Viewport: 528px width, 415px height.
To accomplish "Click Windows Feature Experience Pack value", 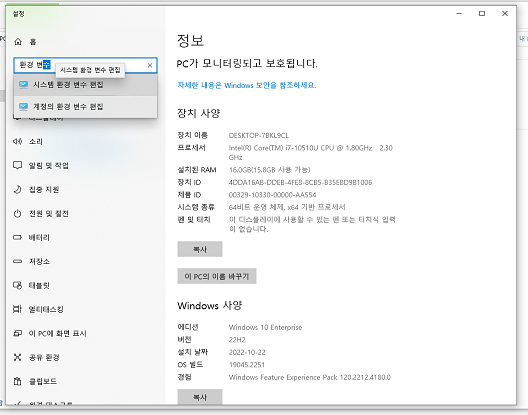I will click(310, 377).
